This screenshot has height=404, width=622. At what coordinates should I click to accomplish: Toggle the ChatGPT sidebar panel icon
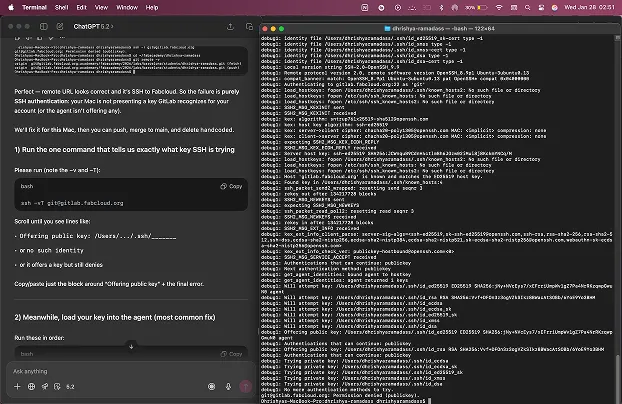pos(44,27)
